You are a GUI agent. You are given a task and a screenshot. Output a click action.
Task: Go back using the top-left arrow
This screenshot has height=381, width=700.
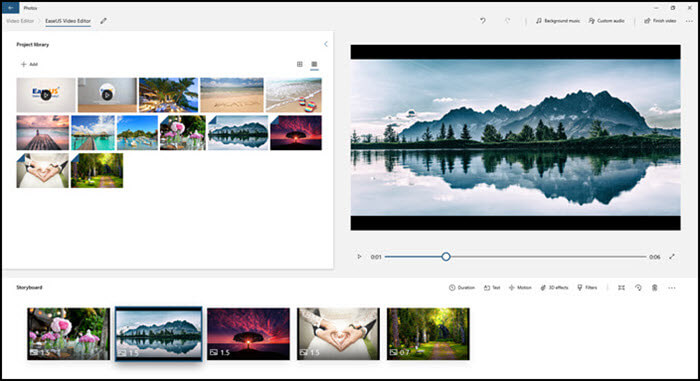[10, 8]
